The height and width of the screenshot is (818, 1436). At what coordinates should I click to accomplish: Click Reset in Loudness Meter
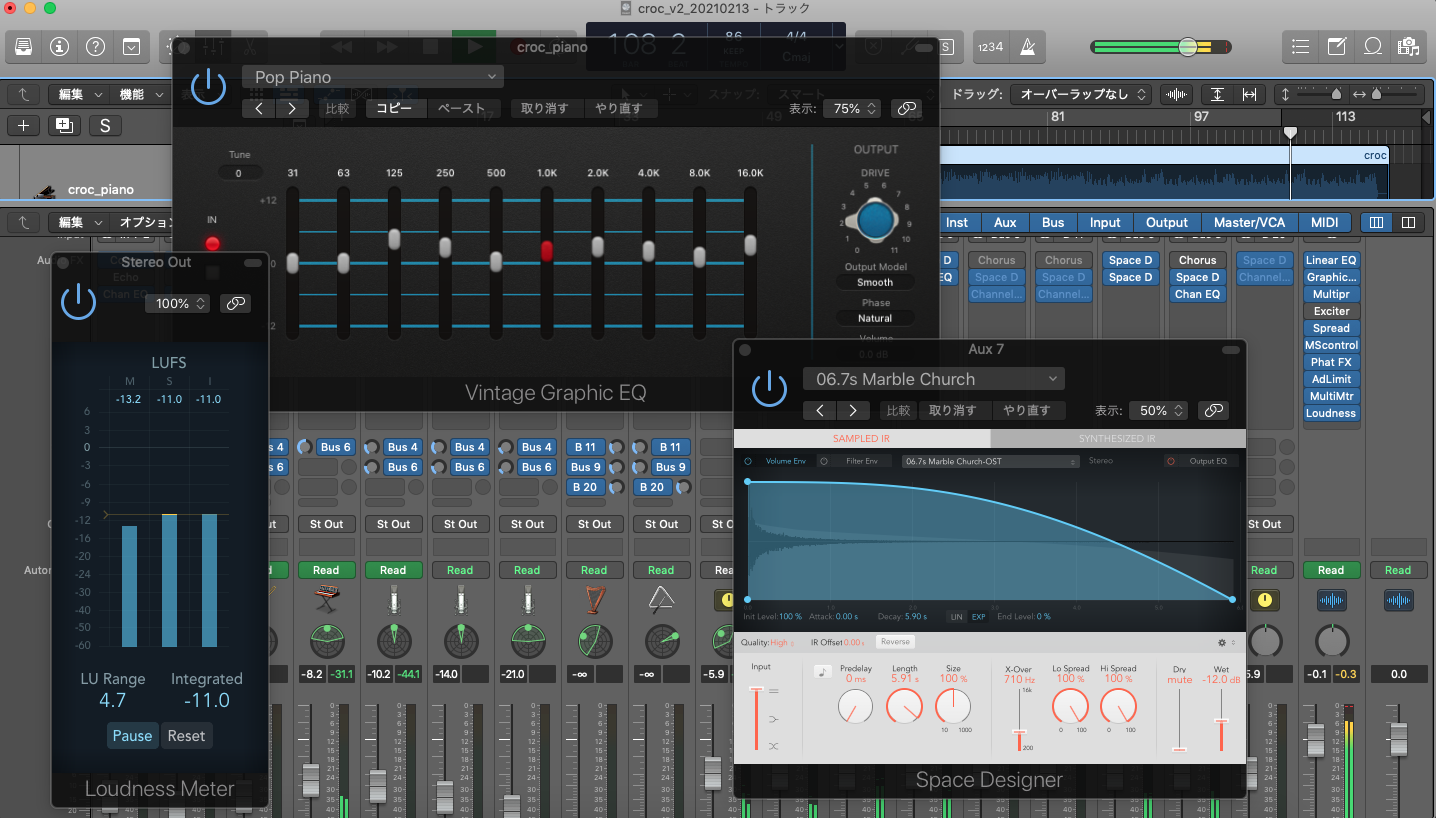click(186, 736)
